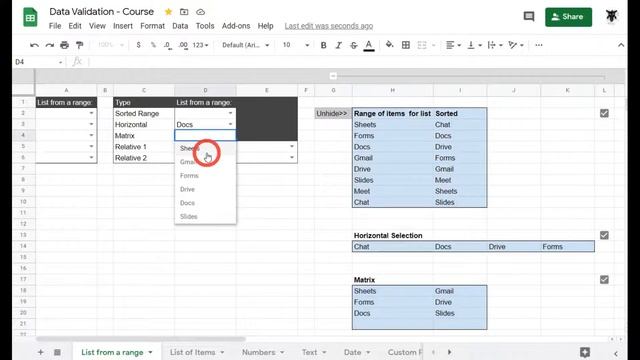Toggle bold formatting

click(323, 45)
